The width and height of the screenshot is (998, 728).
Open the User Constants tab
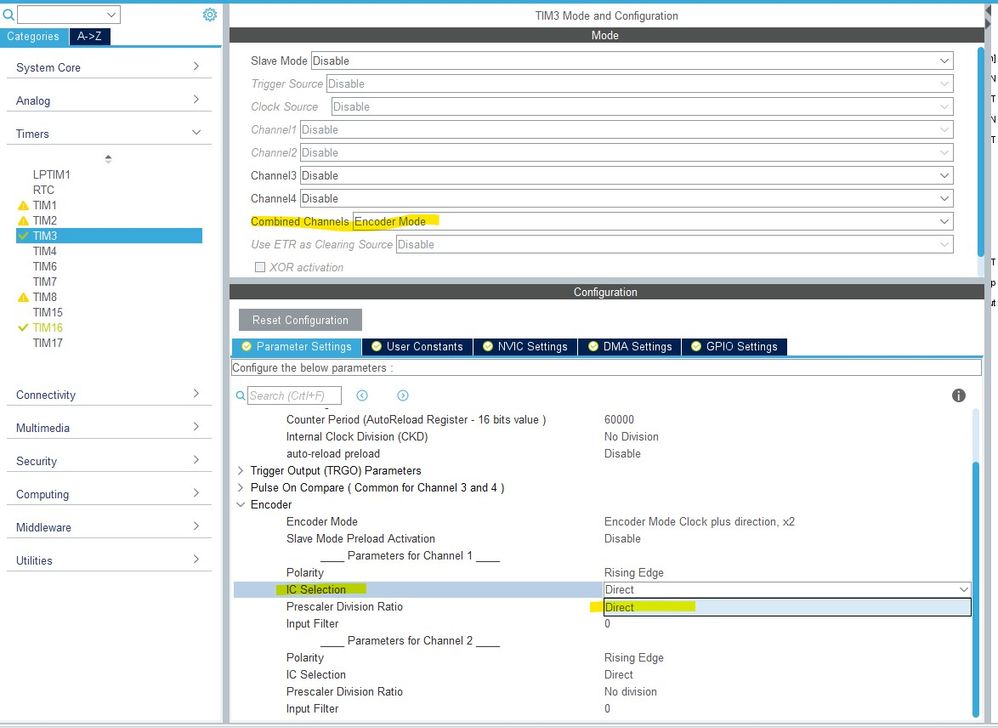click(x=418, y=346)
